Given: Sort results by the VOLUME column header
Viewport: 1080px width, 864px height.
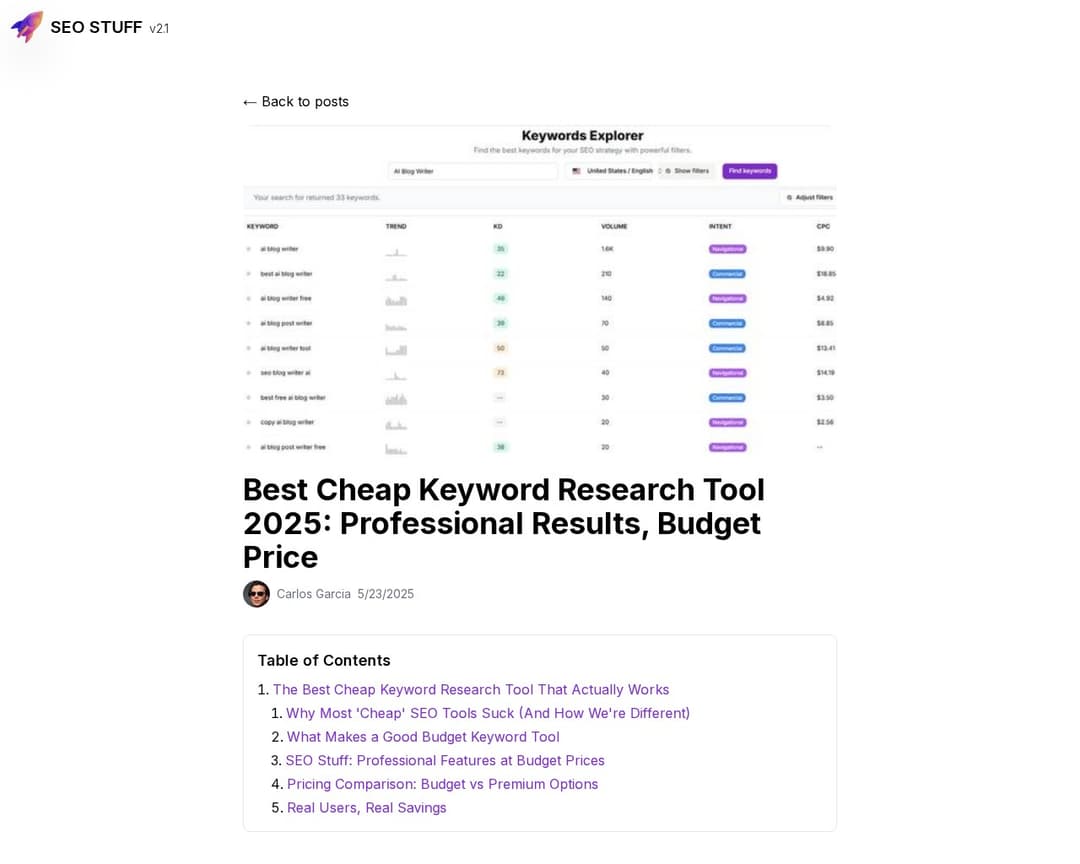Looking at the screenshot, I should click(x=614, y=226).
